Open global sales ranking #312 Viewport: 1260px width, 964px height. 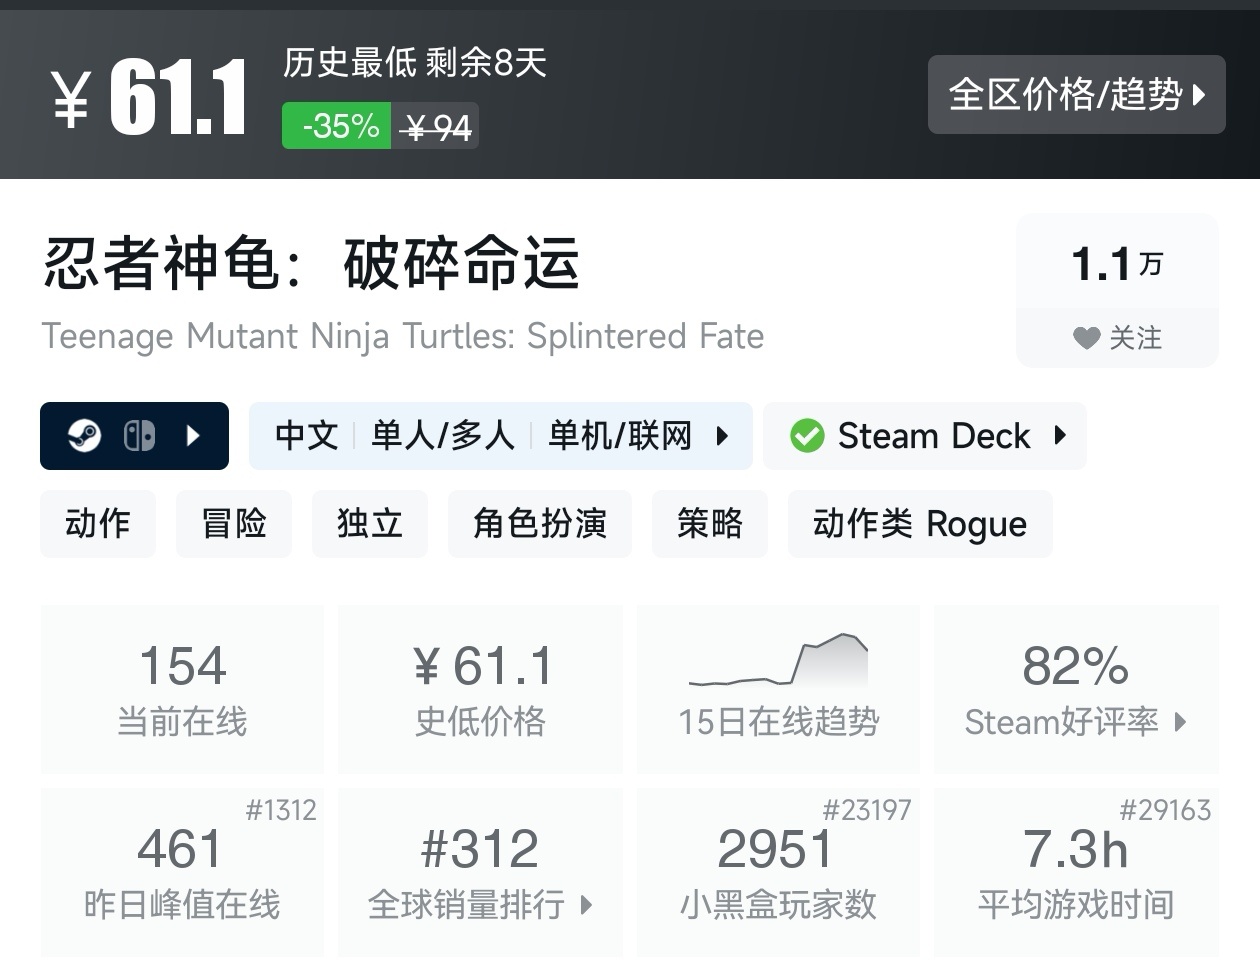click(x=480, y=872)
